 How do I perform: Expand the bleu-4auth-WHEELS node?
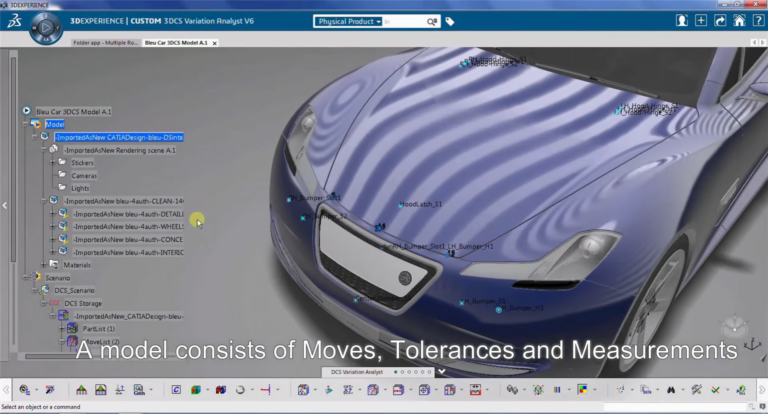(x=52, y=226)
